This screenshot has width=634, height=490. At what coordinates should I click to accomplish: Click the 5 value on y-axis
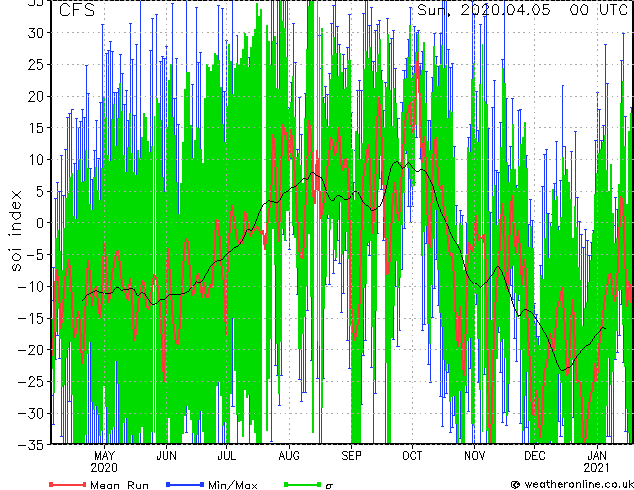click(x=40, y=191)
